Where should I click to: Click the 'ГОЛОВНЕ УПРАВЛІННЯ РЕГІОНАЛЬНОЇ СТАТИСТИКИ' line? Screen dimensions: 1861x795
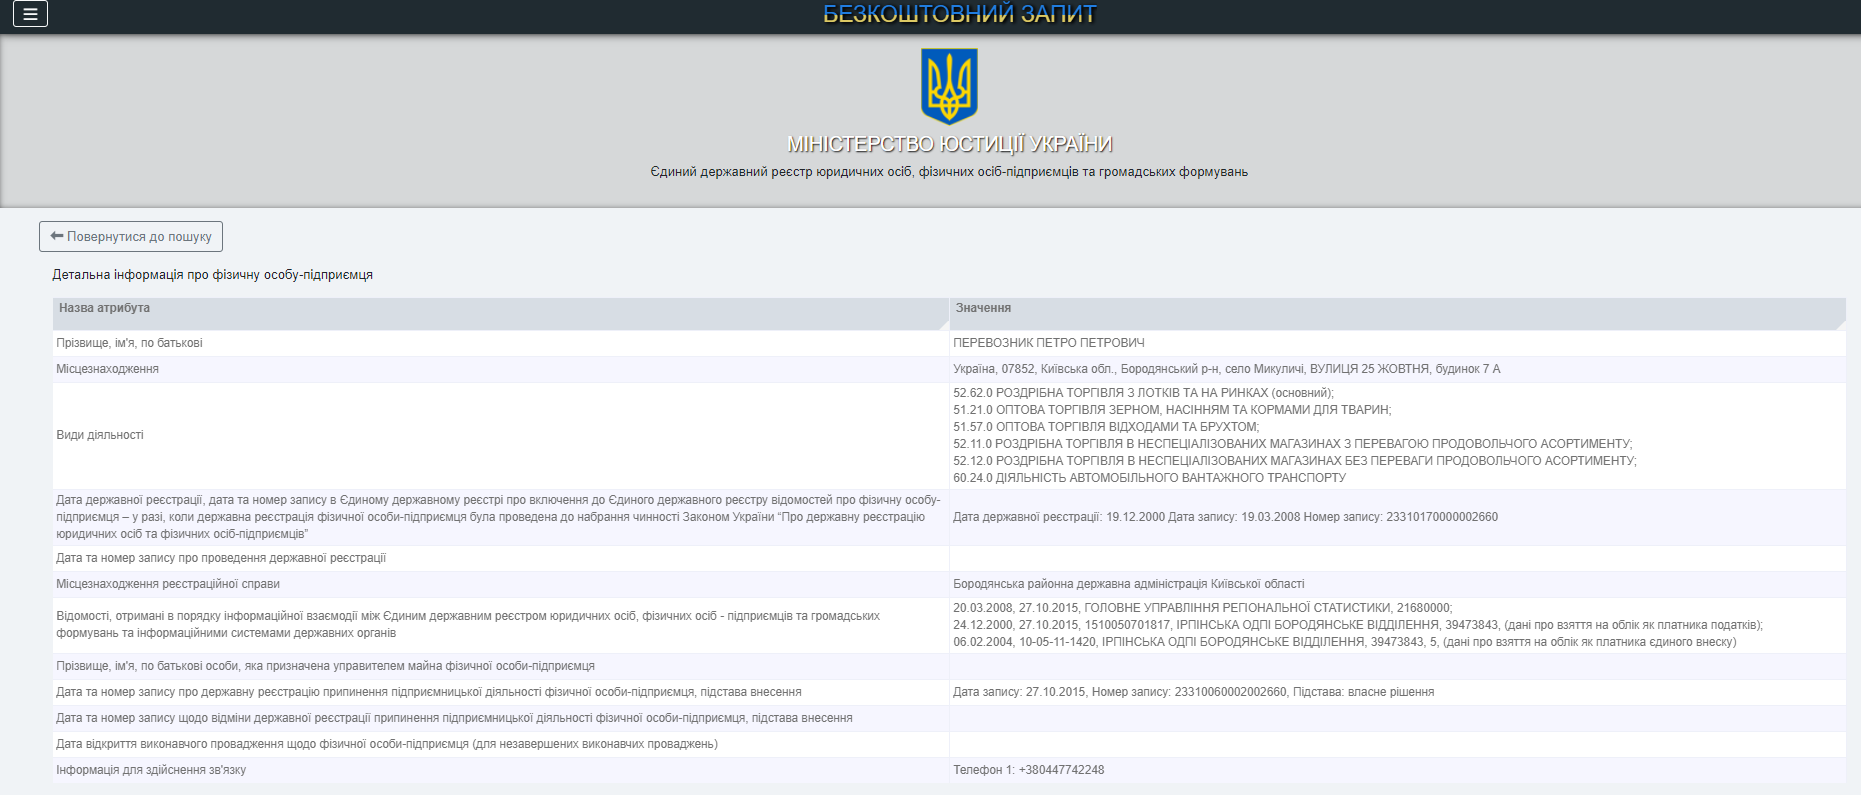click(x=1202, y=608)
